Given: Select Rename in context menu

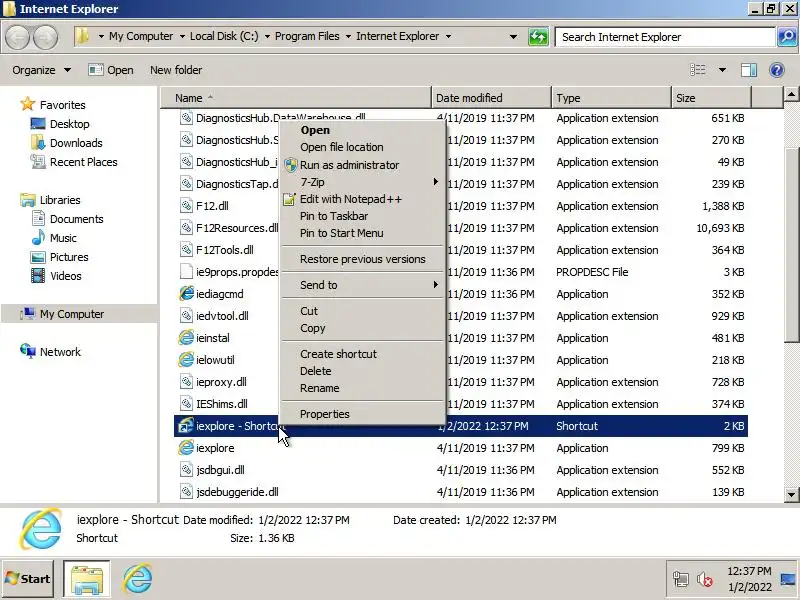Looking at the screenshot, I should [x=362, y=388].
